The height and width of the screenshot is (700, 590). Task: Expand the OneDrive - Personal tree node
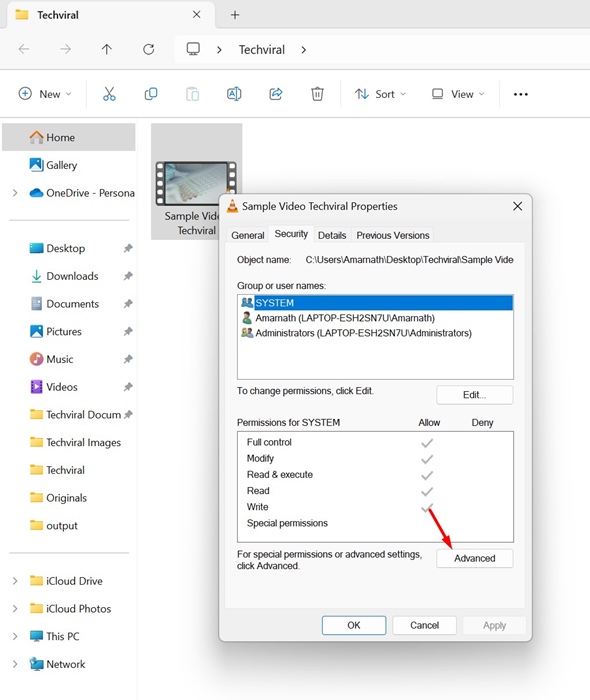(x=15, y=193)
